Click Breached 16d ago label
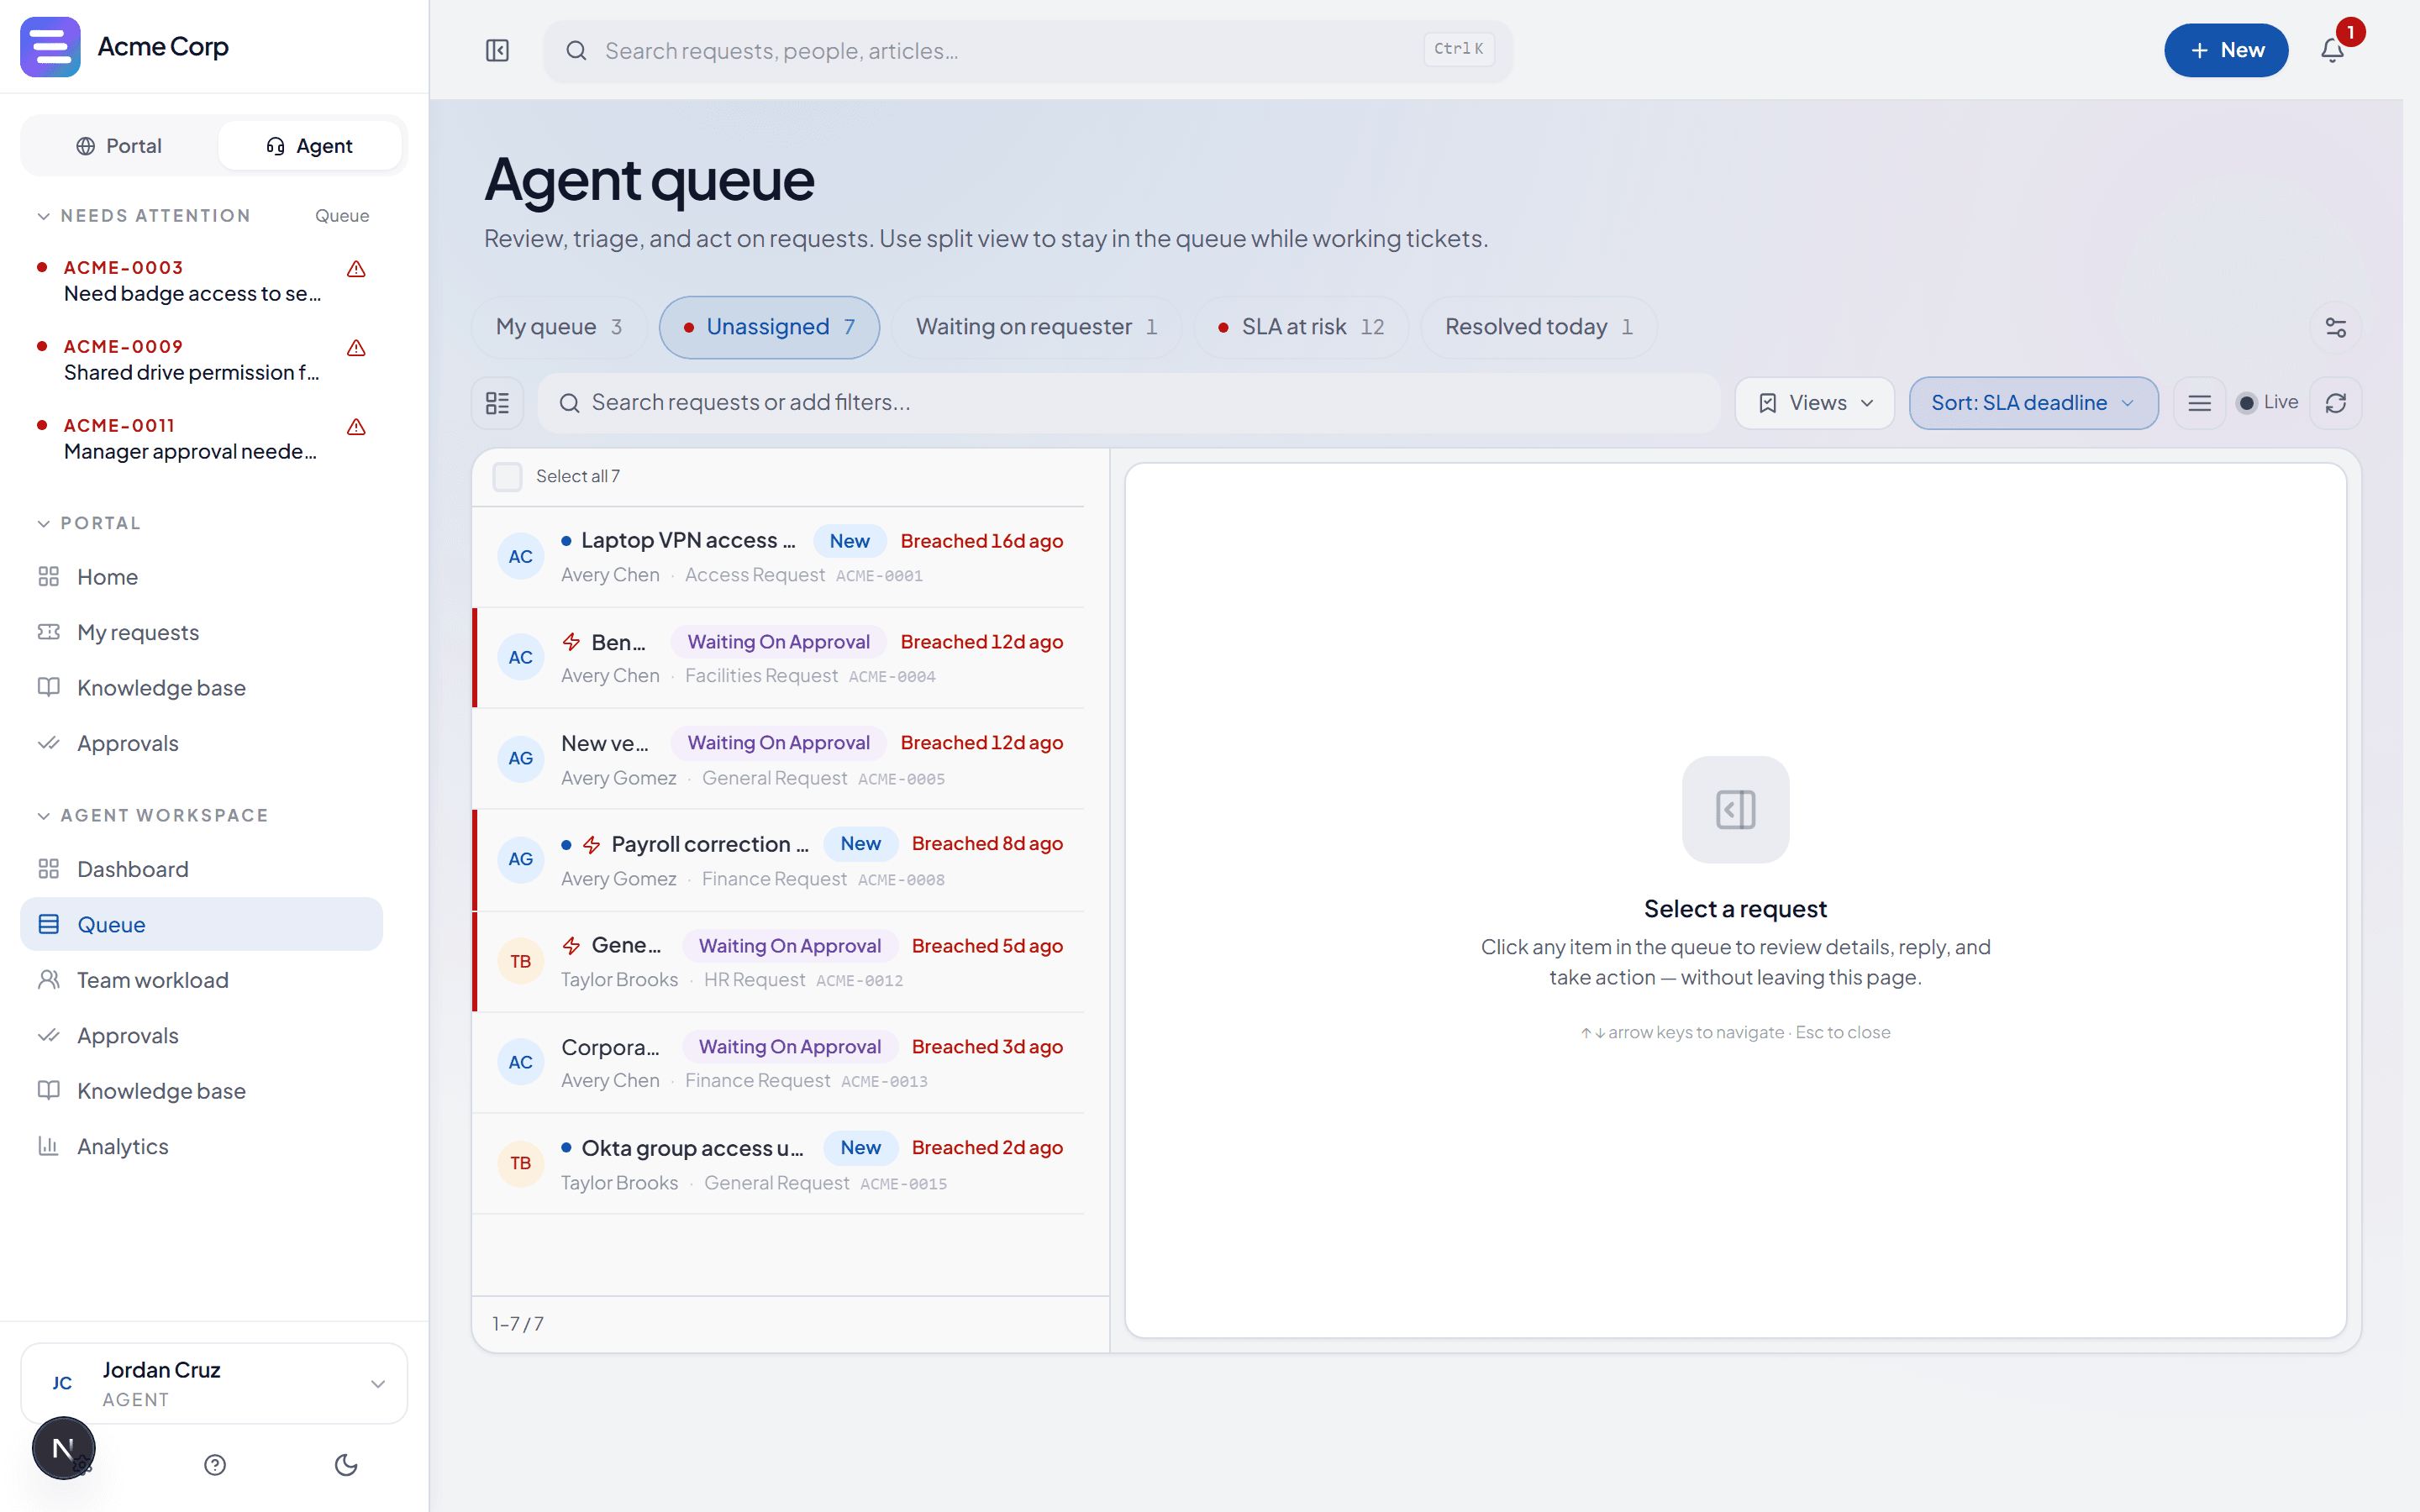This screenshot has width=2420, height=1512. click(981, 541)
